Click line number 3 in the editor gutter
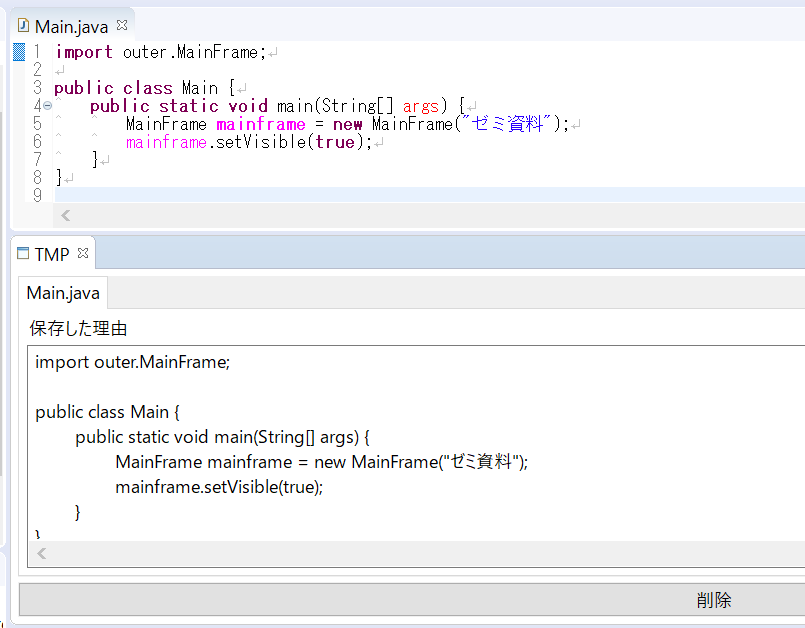The width and height of the screenshot is (805, 628). click(37, 88)
